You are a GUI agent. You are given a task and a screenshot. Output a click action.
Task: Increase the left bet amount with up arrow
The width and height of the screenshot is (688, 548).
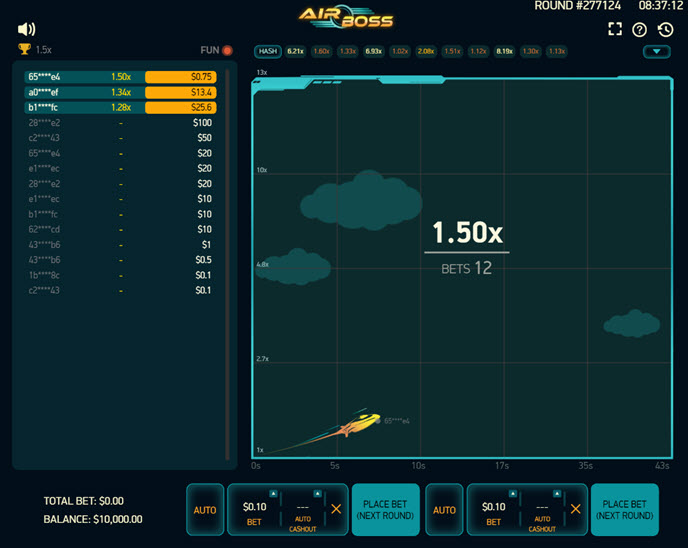pos(276,493)
